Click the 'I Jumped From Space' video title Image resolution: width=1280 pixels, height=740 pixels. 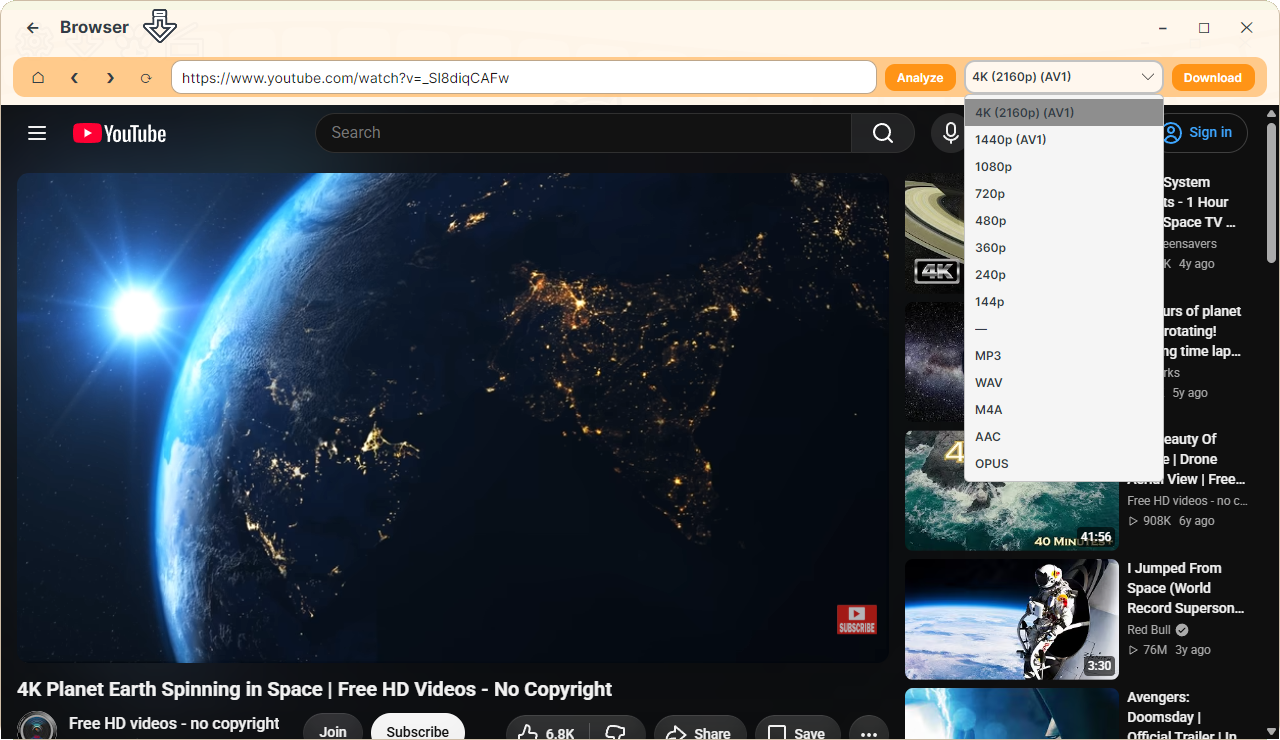coord(1186,588)
